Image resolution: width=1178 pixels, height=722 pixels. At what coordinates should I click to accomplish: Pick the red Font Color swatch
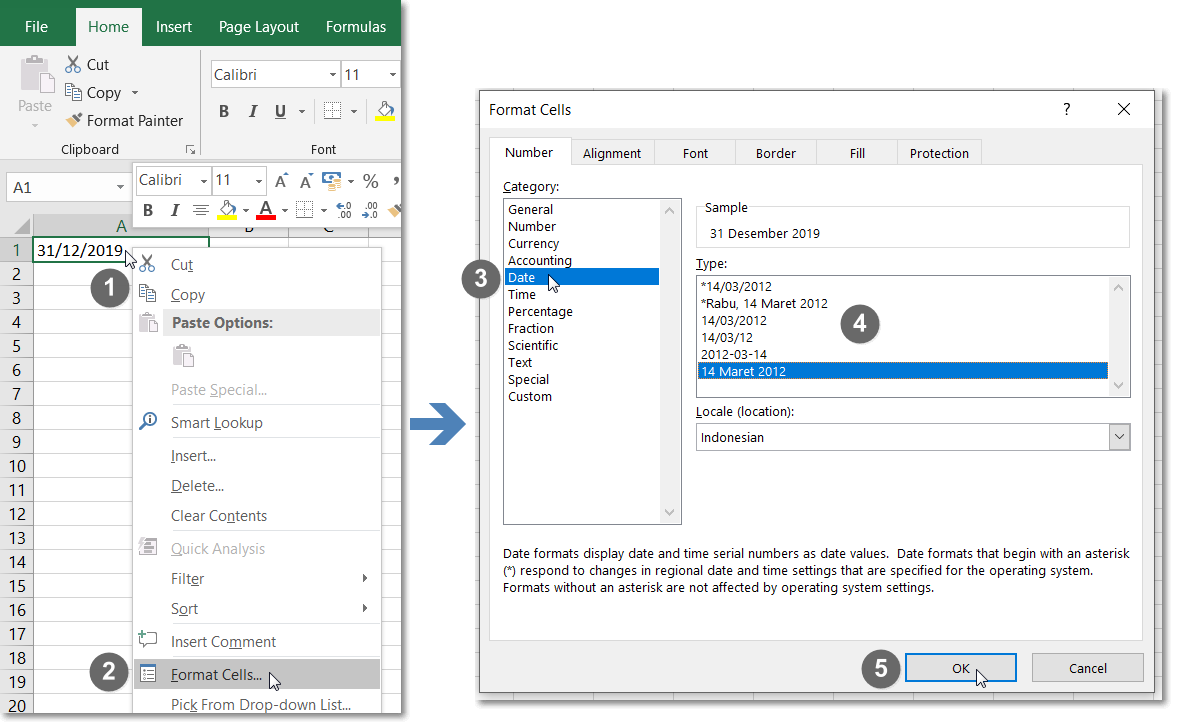[268, 210]
